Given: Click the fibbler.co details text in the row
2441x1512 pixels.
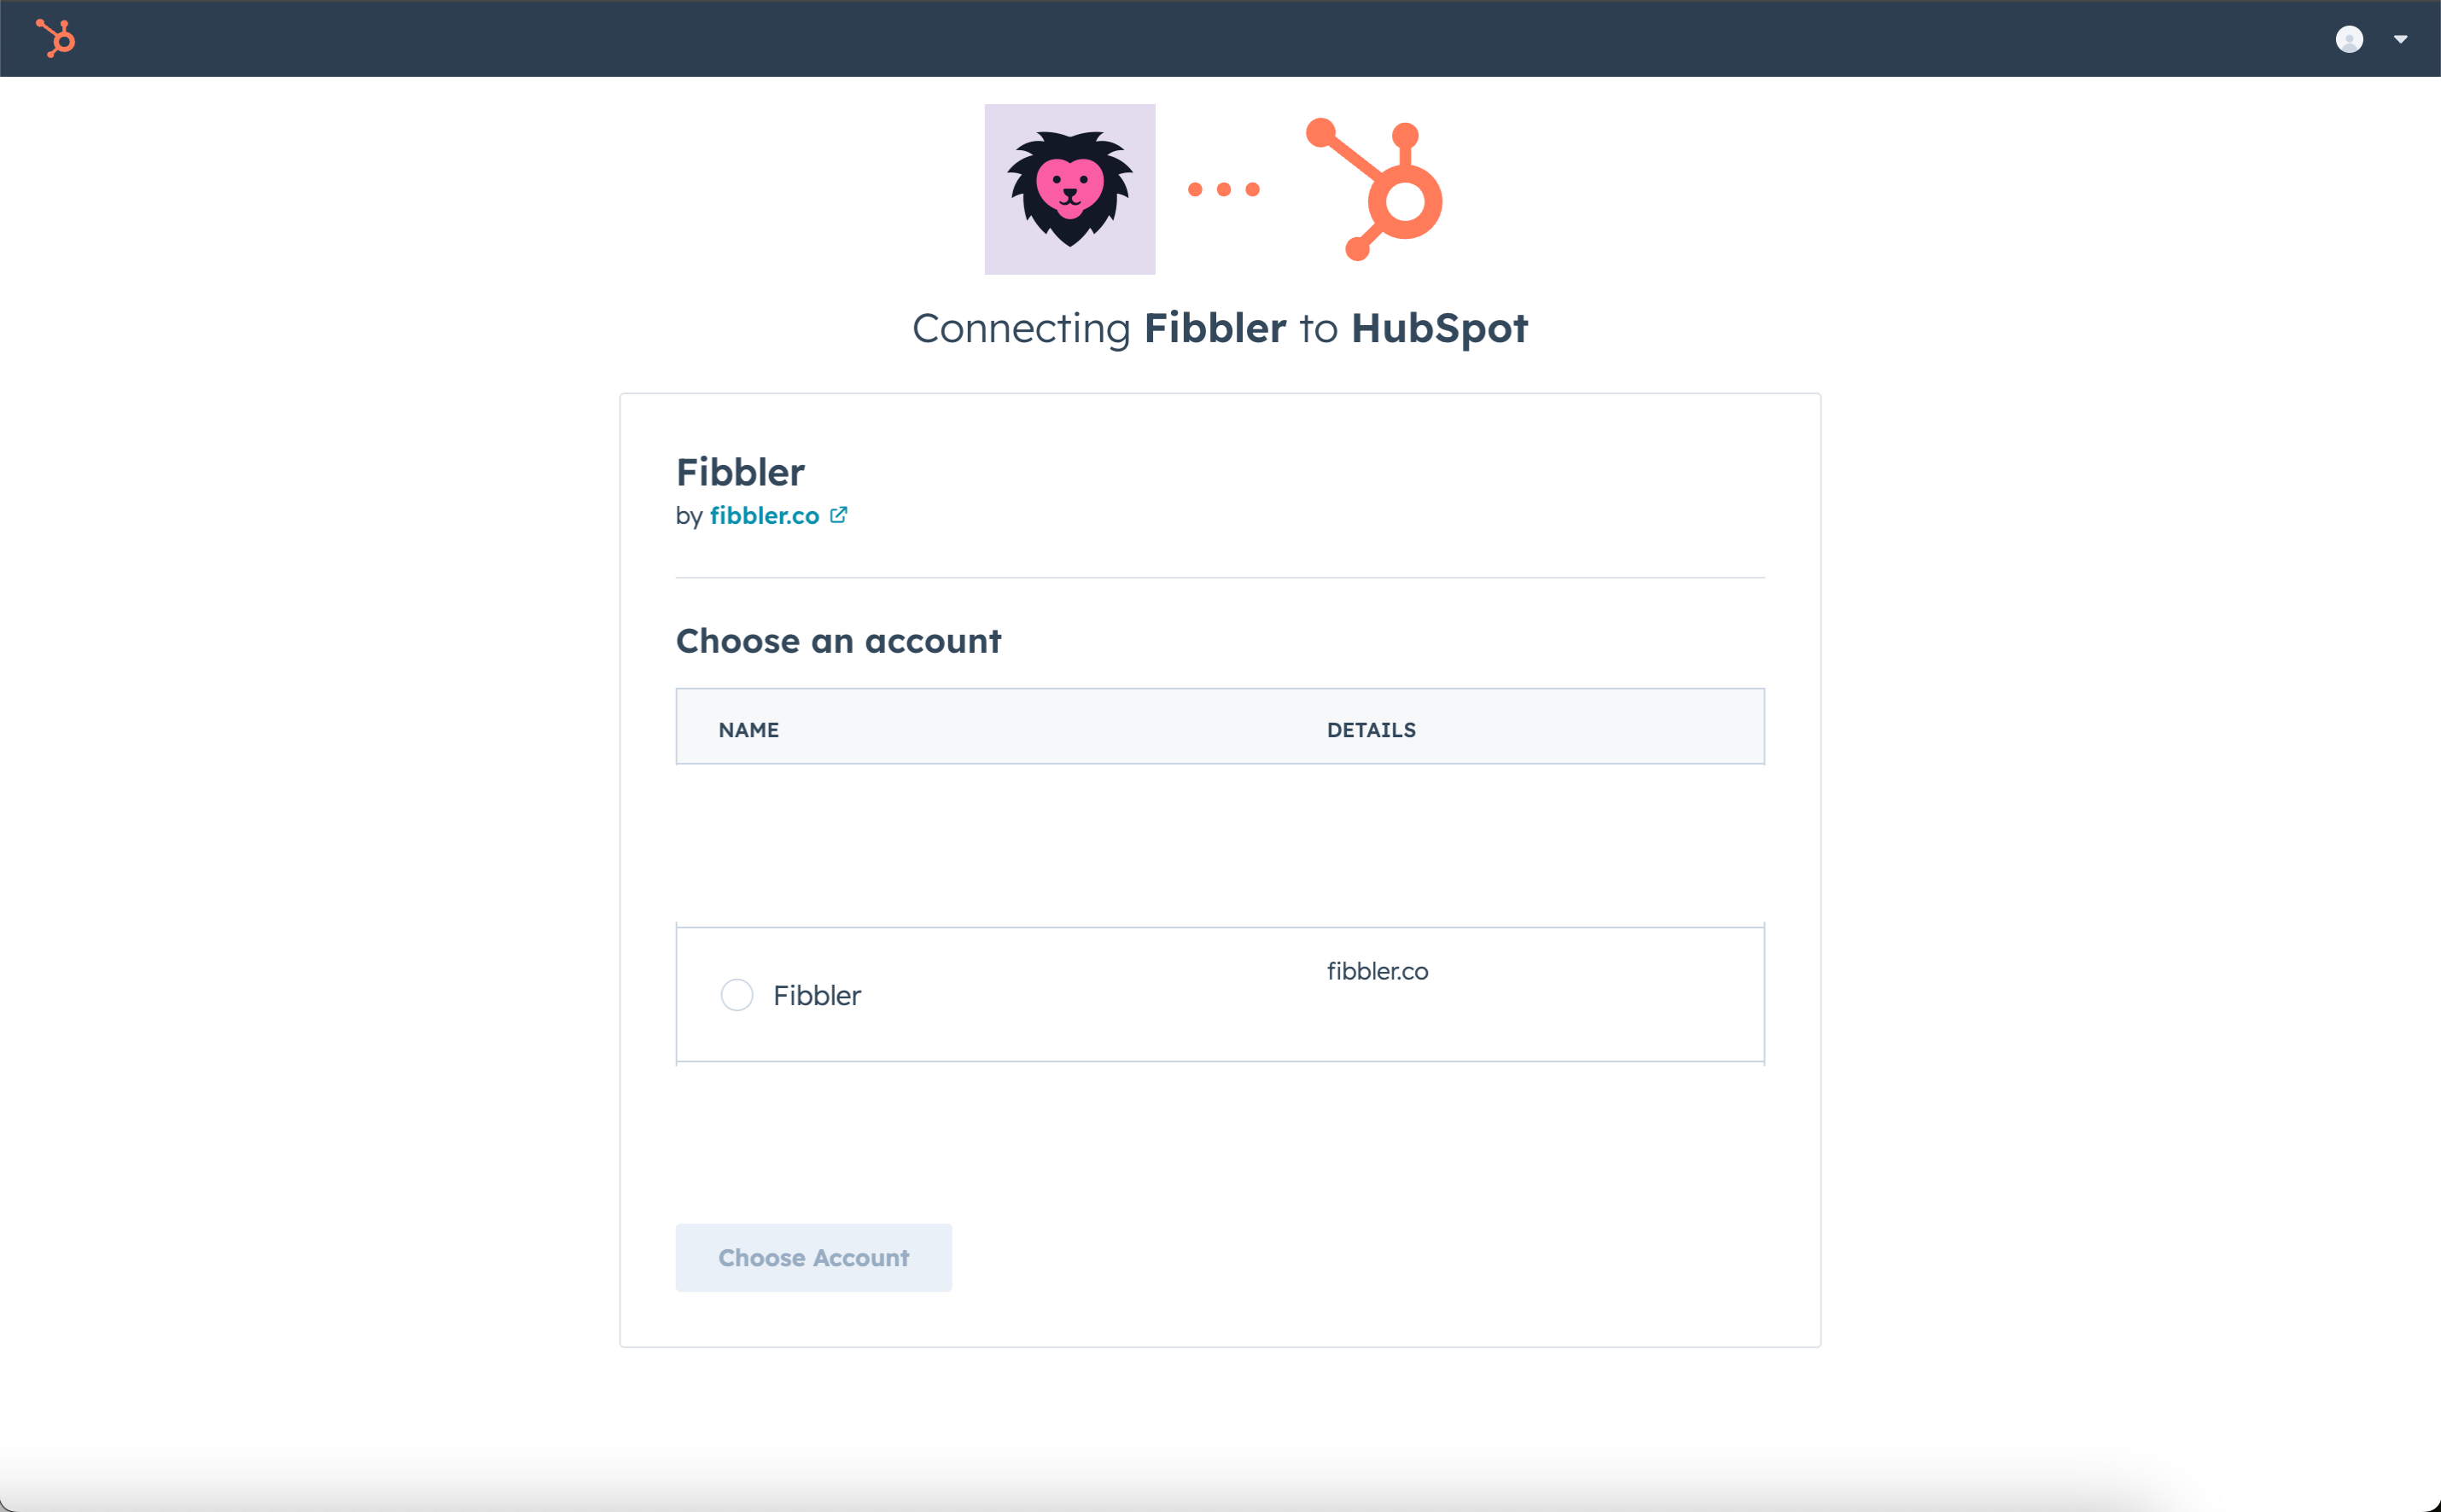Looking at the screenshot, I should tap(1377, 970).
